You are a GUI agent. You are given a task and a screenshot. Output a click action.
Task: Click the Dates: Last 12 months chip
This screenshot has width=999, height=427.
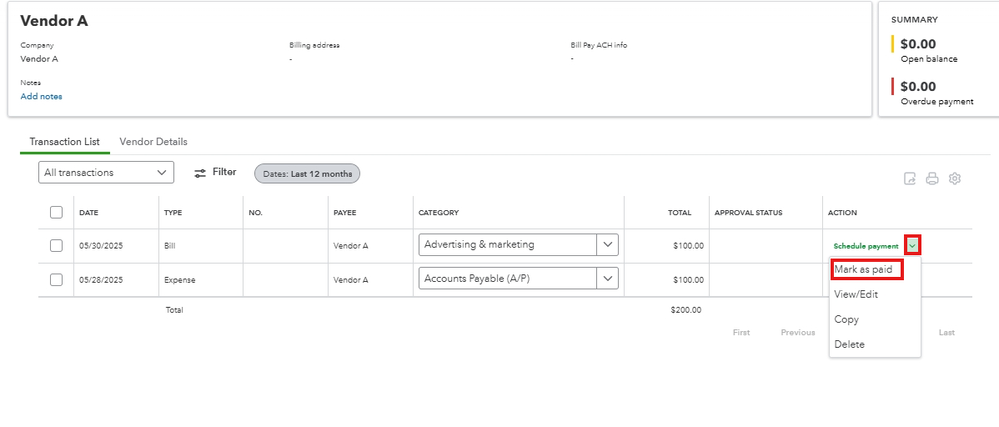point(307,173)
